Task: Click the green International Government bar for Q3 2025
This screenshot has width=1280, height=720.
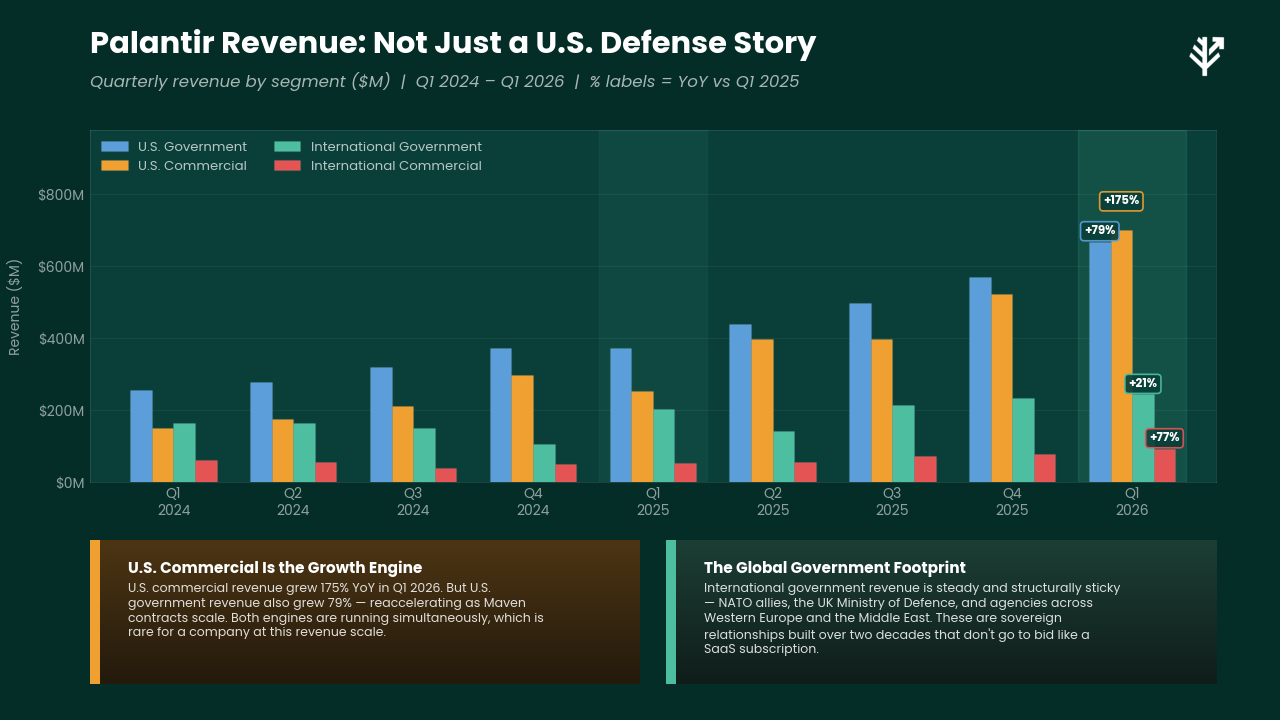Action: (903, 444)
